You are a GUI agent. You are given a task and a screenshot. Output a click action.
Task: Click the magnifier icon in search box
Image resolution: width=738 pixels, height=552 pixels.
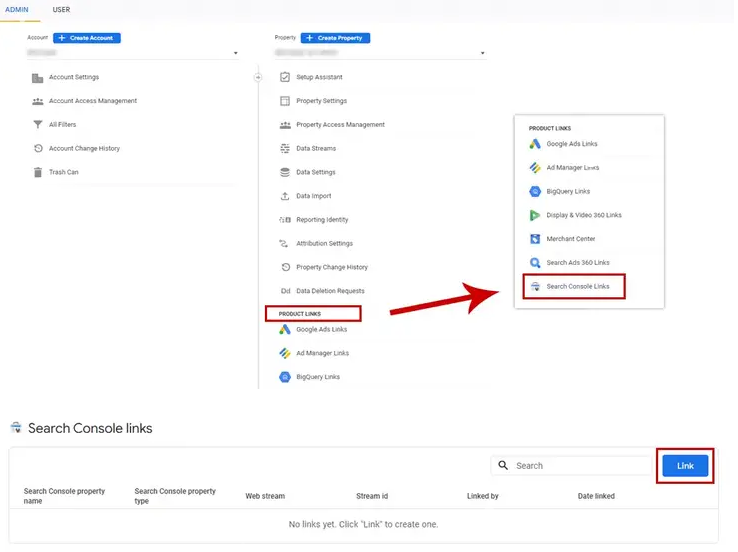pos(503,465)
